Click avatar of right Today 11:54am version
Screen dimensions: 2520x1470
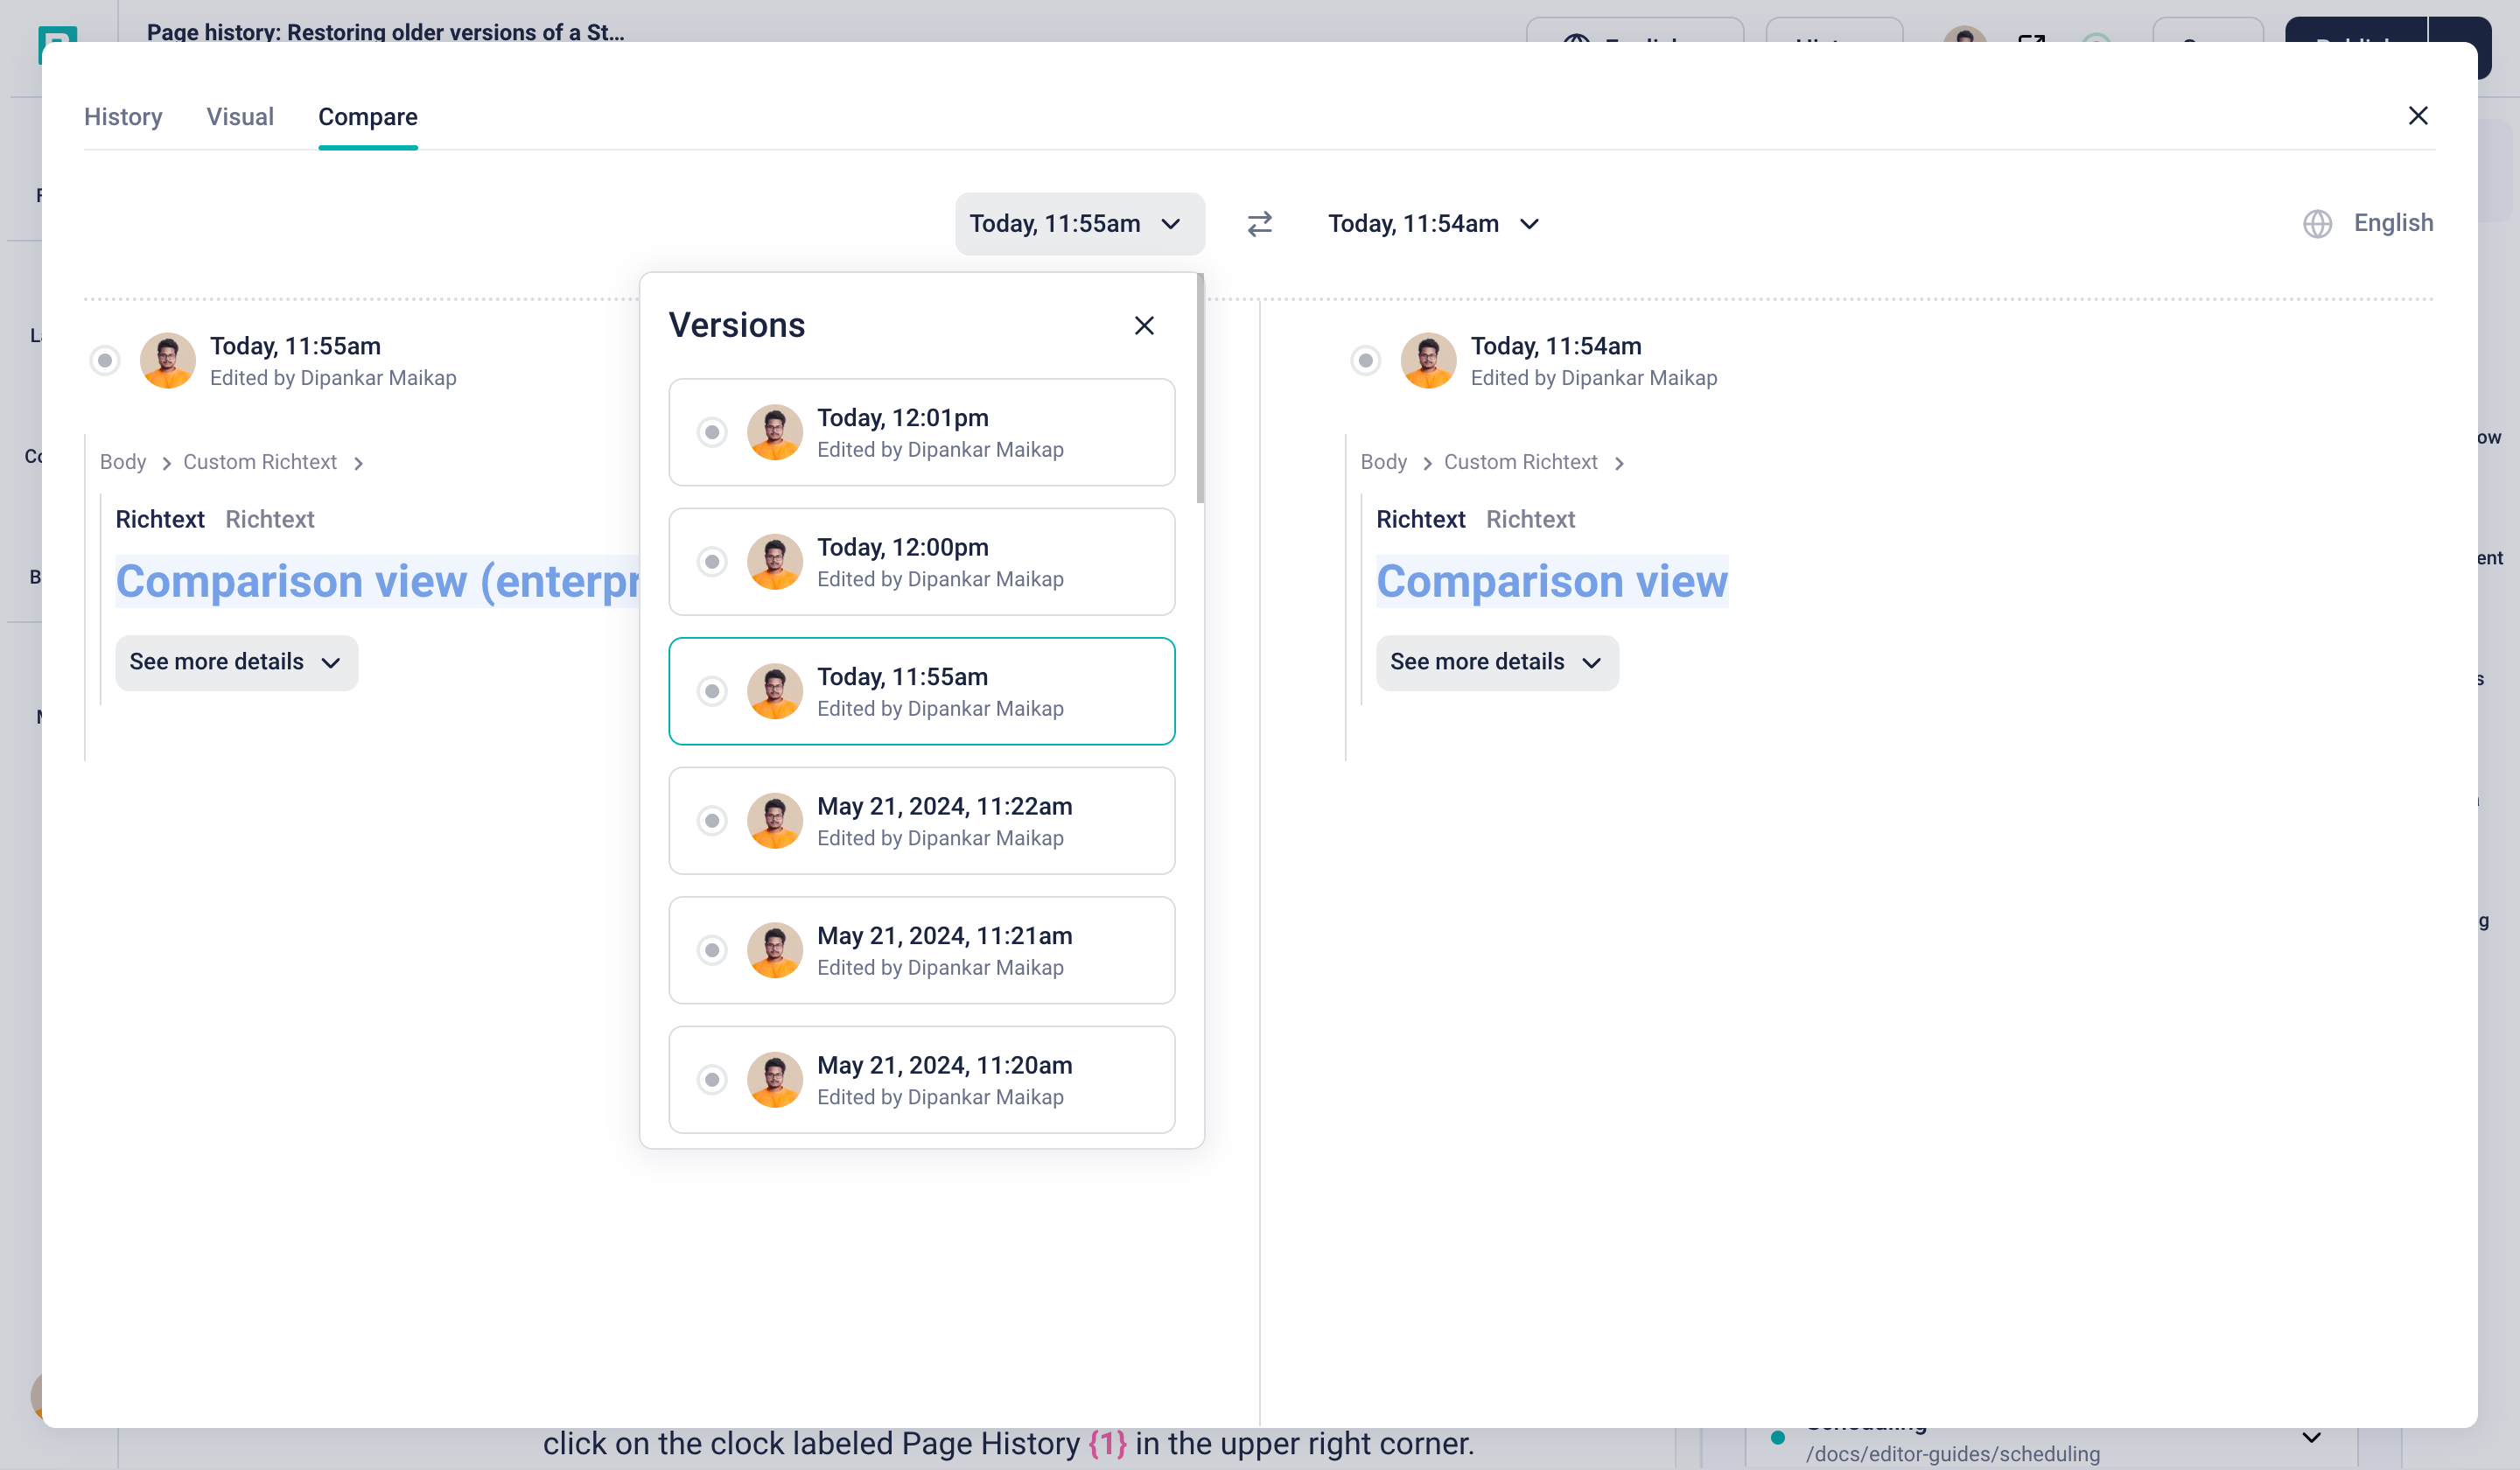coord(1428,360)
